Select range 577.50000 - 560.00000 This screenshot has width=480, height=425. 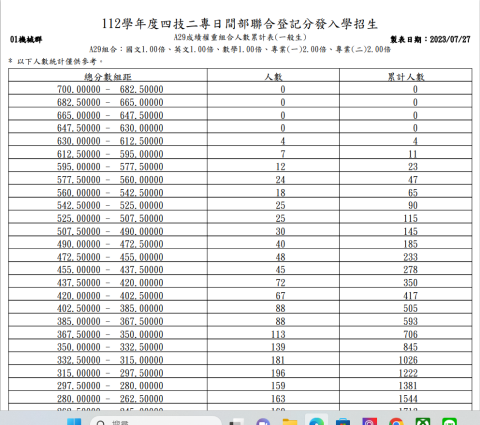110,180
